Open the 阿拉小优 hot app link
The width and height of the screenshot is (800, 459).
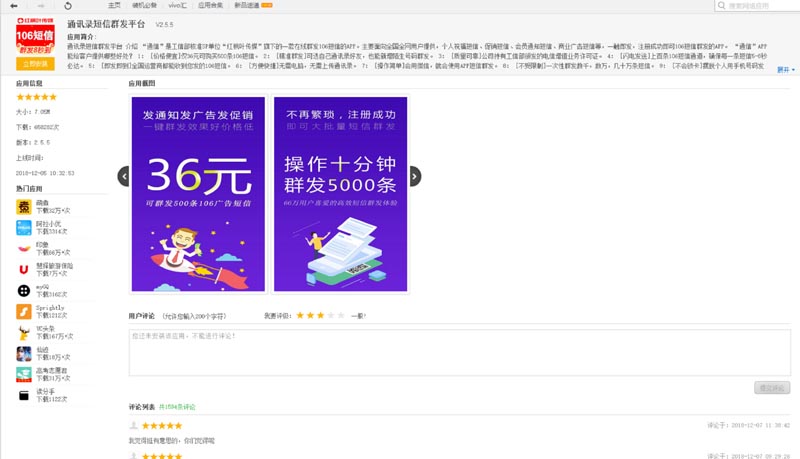tap(49, 224)
